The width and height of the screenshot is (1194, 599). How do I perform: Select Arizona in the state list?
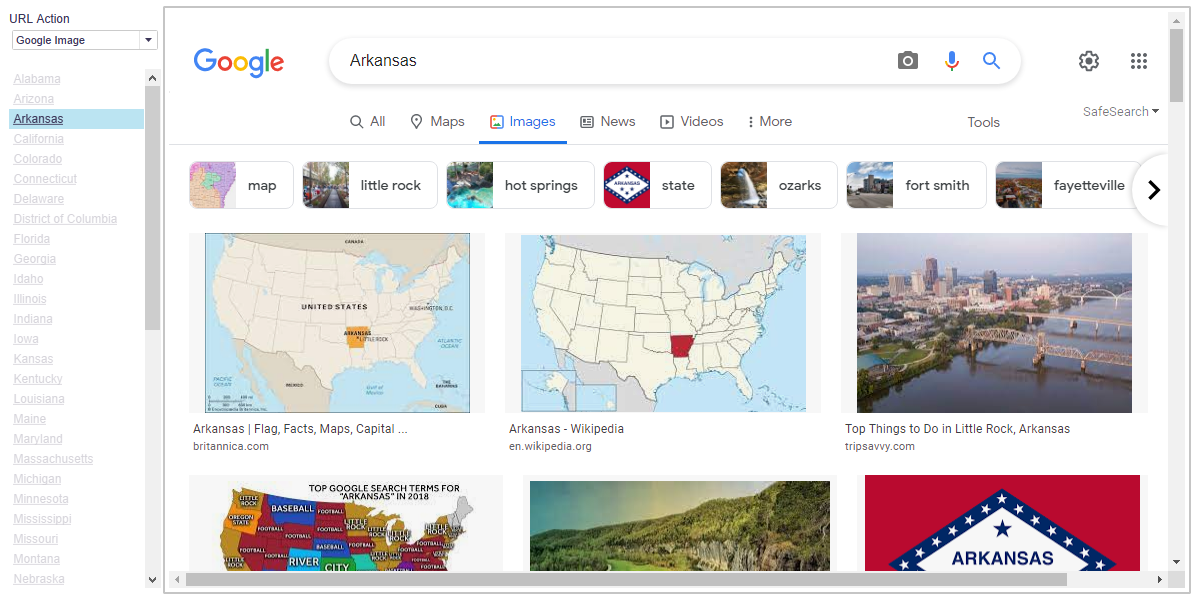pos(34,99)
